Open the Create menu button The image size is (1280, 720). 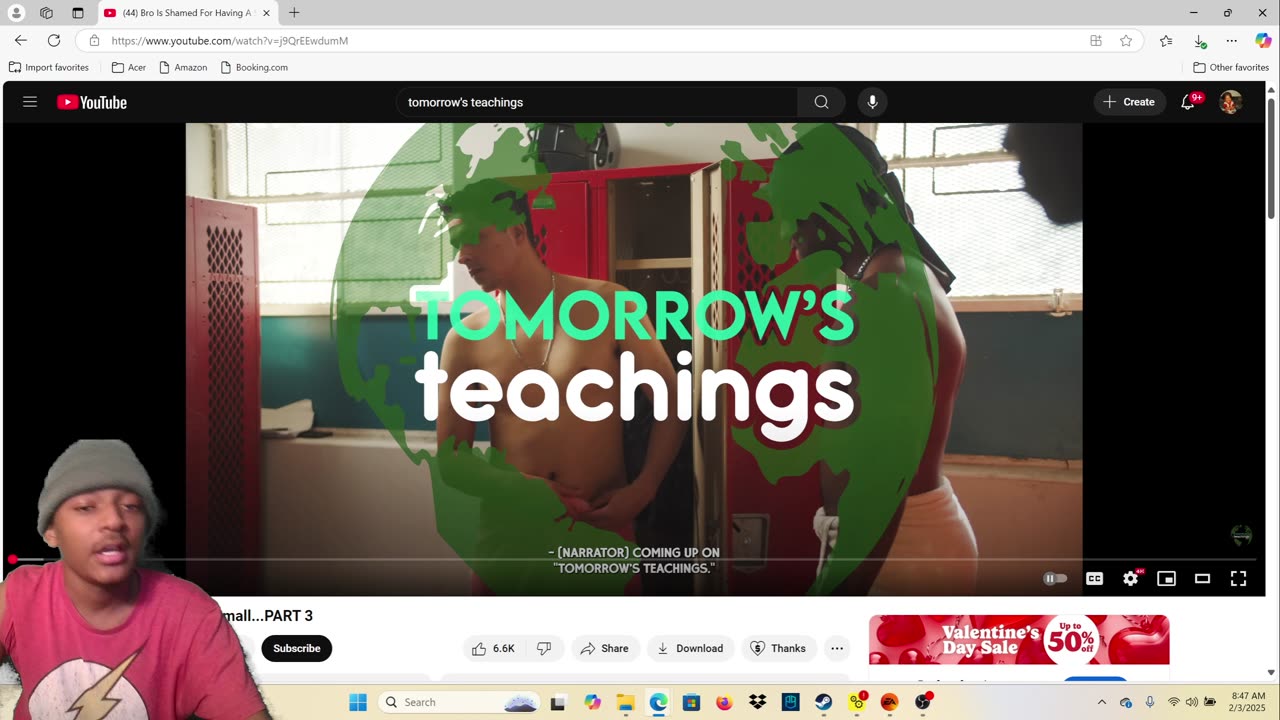pos(1129,102)
